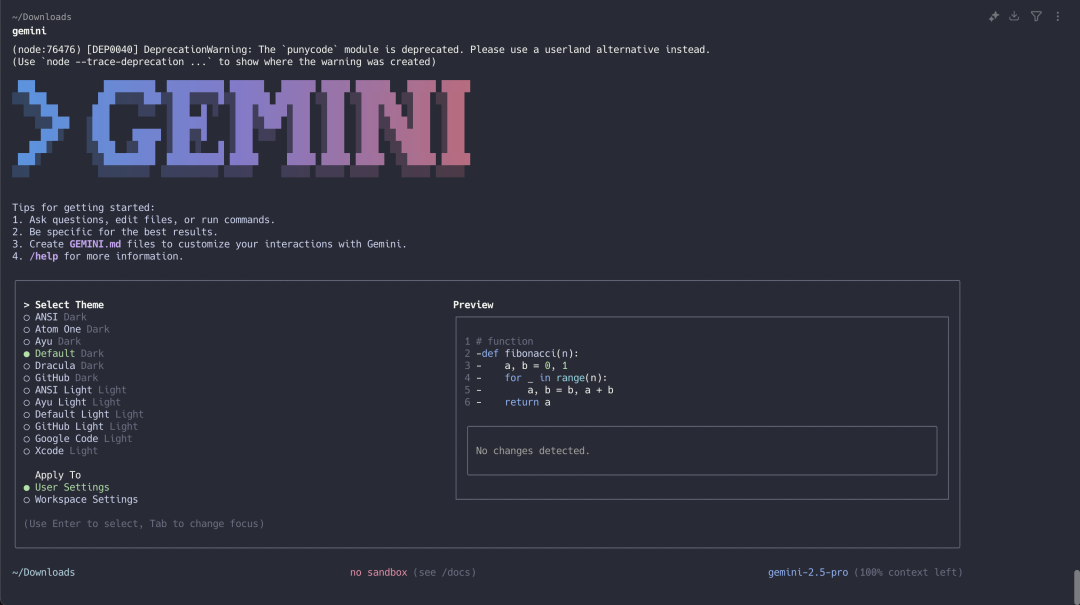Click the 'a, b = 0, 1' code line
This screenshot has width=1080, height=605.
click(536, 366)
